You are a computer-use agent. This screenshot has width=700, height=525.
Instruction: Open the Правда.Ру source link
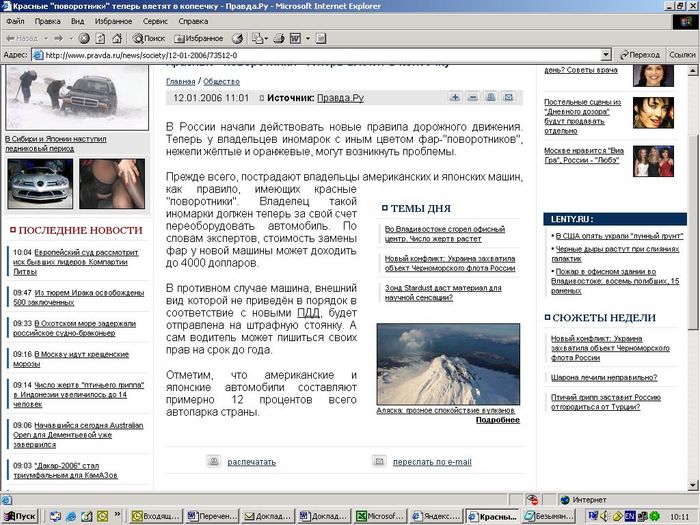click(340, 98)
